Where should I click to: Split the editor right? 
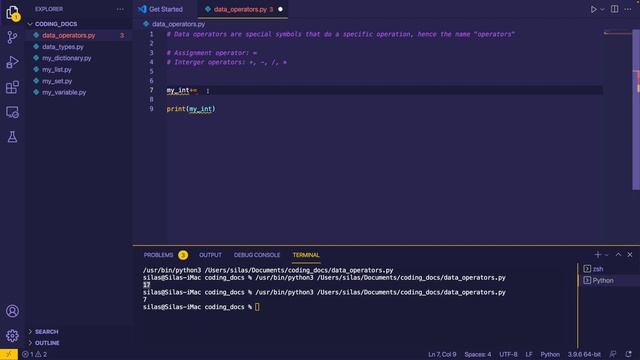coord(614,9)
